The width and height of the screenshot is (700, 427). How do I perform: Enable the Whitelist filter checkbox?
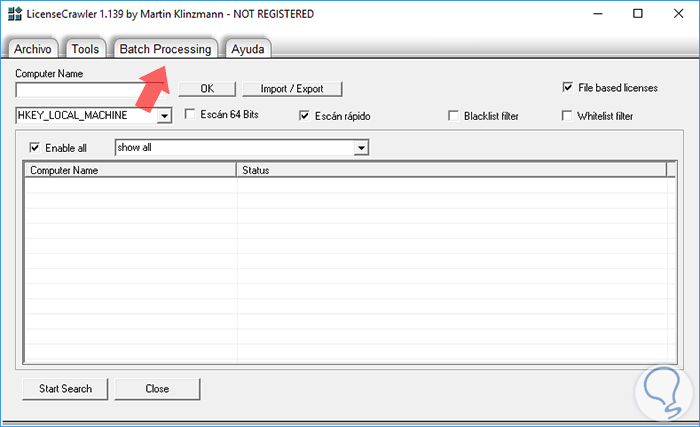pyautogui.click(x=567, y=116)
